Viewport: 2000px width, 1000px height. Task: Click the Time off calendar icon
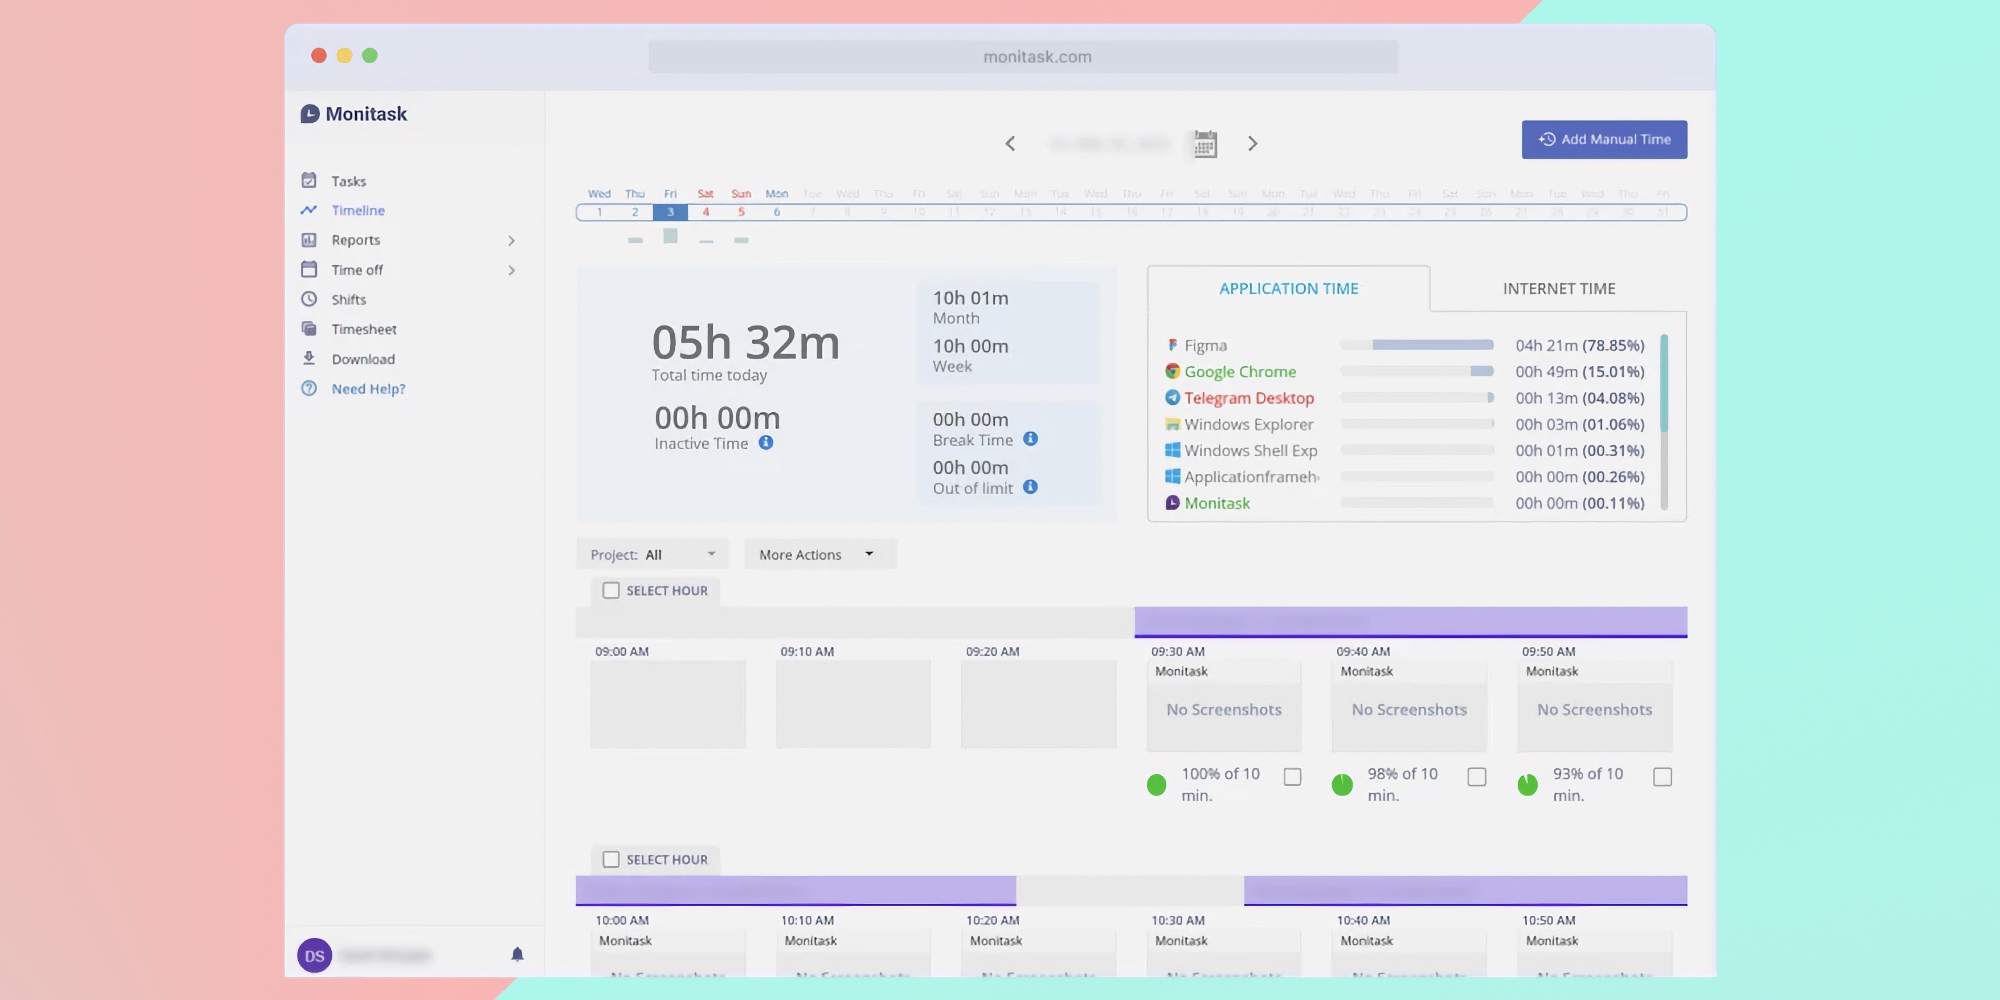click(x=309, y=270)
